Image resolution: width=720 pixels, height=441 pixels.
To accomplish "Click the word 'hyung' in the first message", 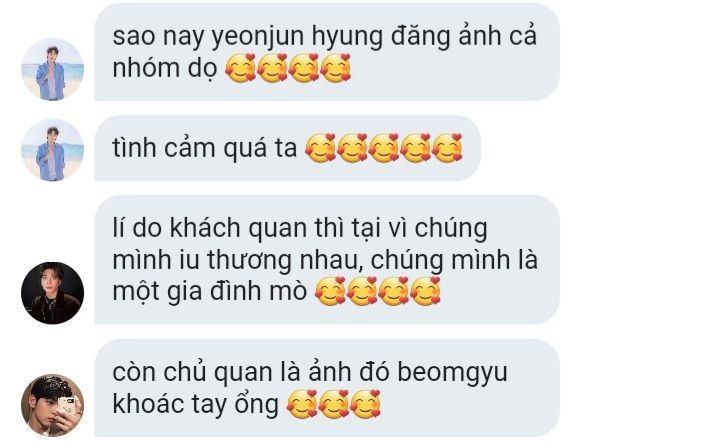I will tap(347, 37).
